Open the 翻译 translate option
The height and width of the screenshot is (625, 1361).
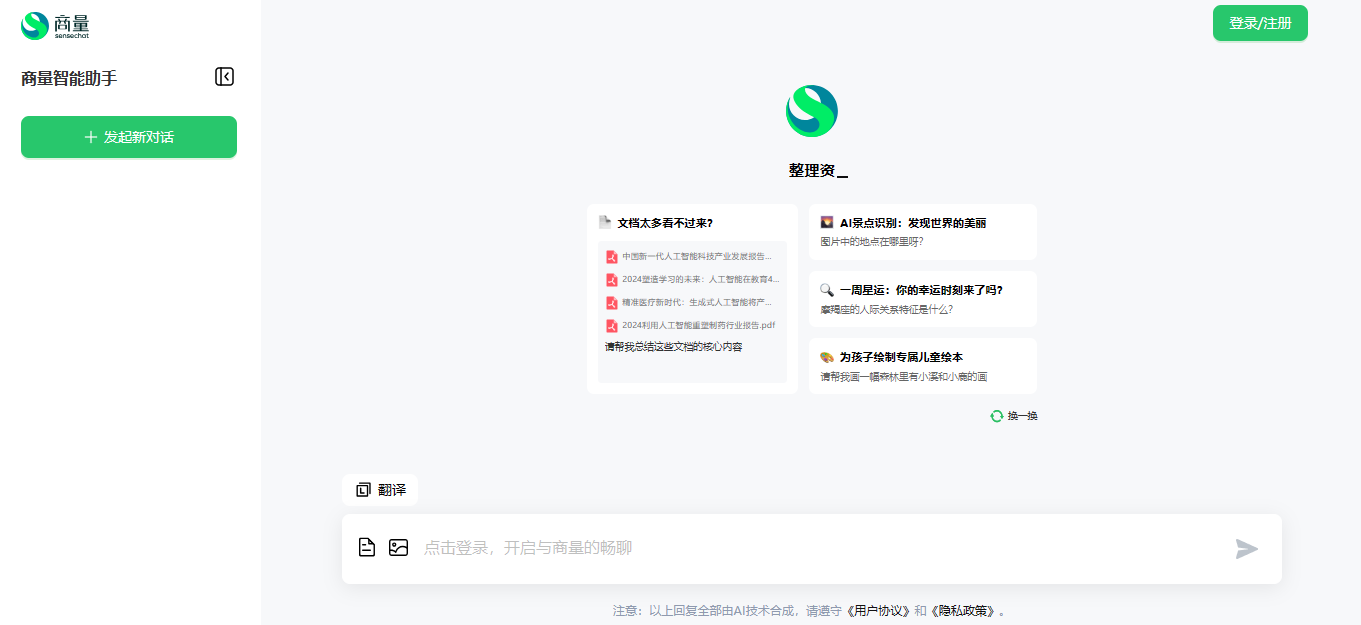[x=380, y=489]
